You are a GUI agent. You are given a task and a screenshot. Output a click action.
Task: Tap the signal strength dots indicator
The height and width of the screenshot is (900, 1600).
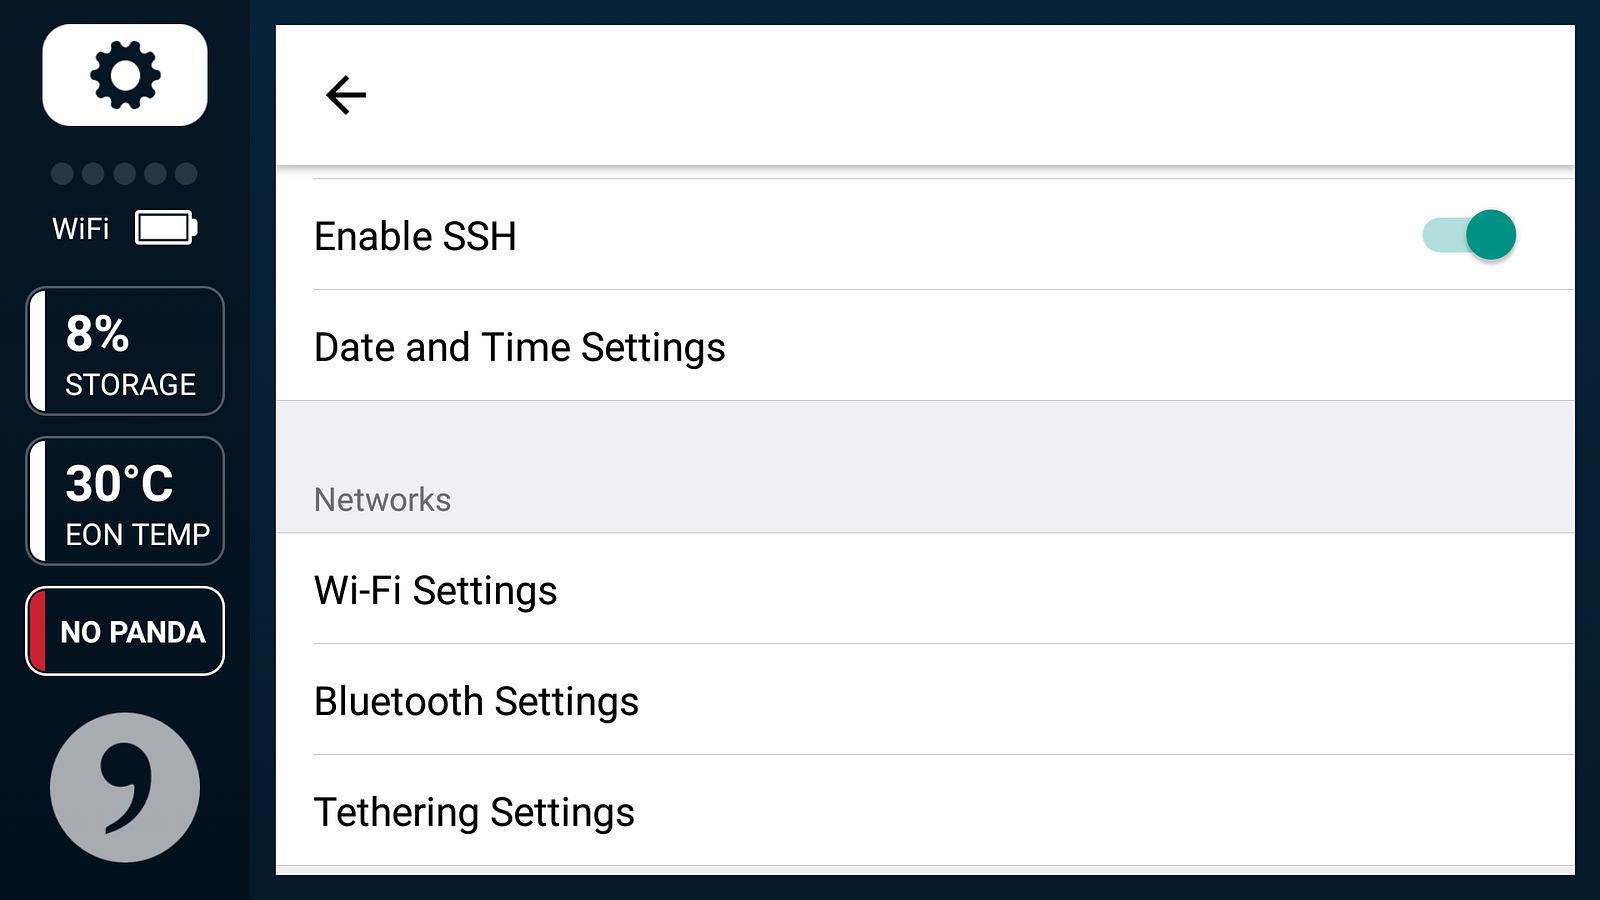point(124,174)
